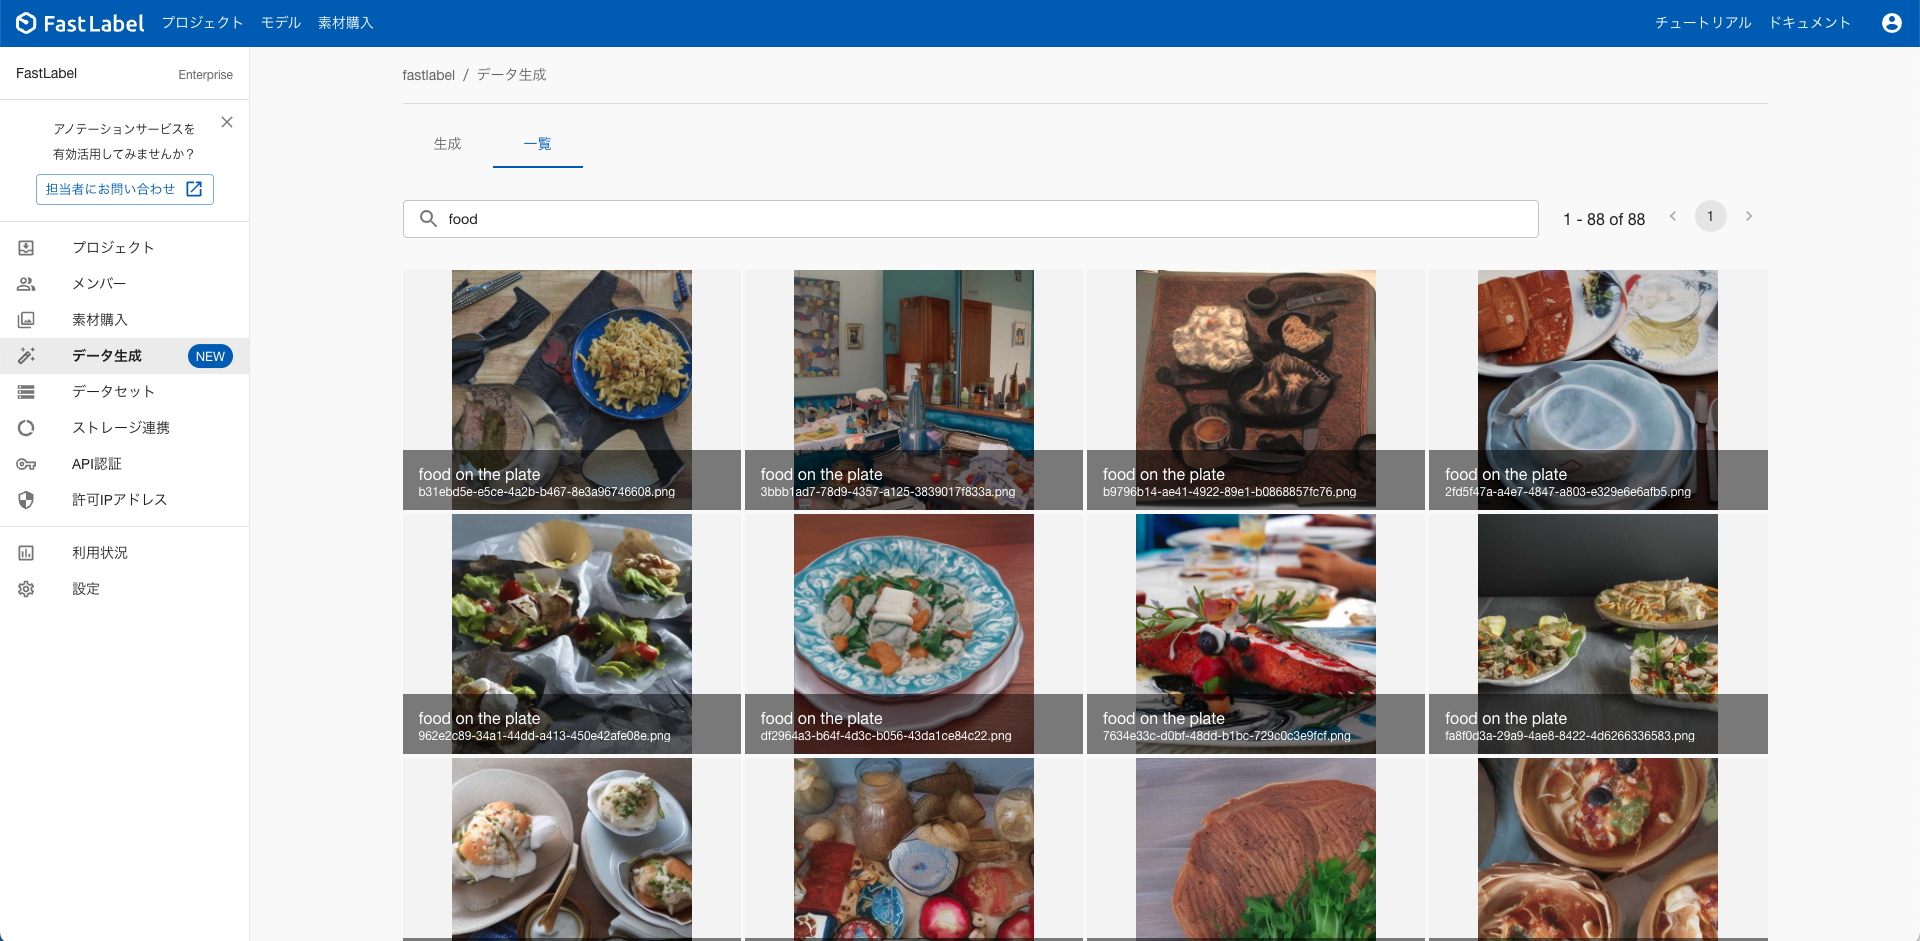Screen dimensions: 1920x941
Task: Go to previous page chevron
Action: pyautogui.click(x=1673, y=216)
